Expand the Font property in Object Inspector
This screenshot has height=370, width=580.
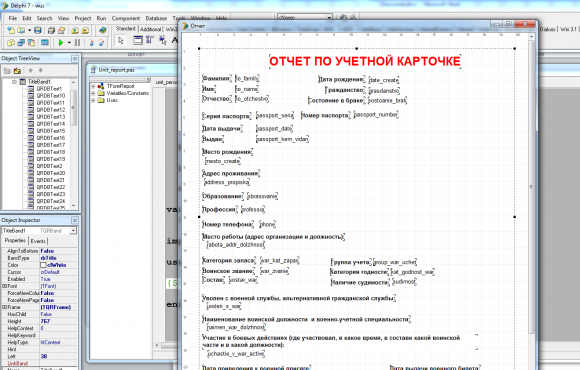tap(4, 286)
